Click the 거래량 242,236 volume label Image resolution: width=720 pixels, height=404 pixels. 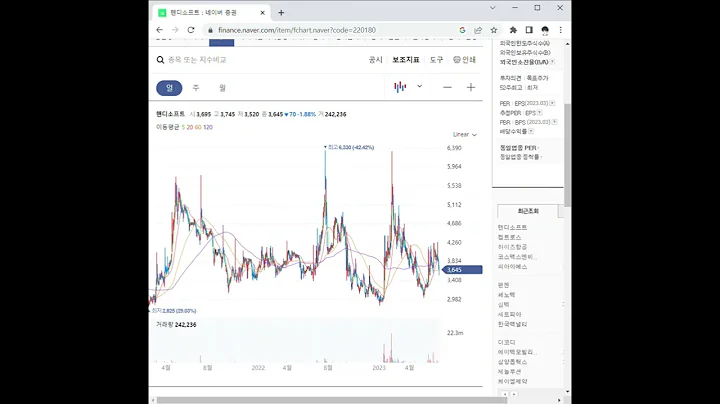(176, 325)
